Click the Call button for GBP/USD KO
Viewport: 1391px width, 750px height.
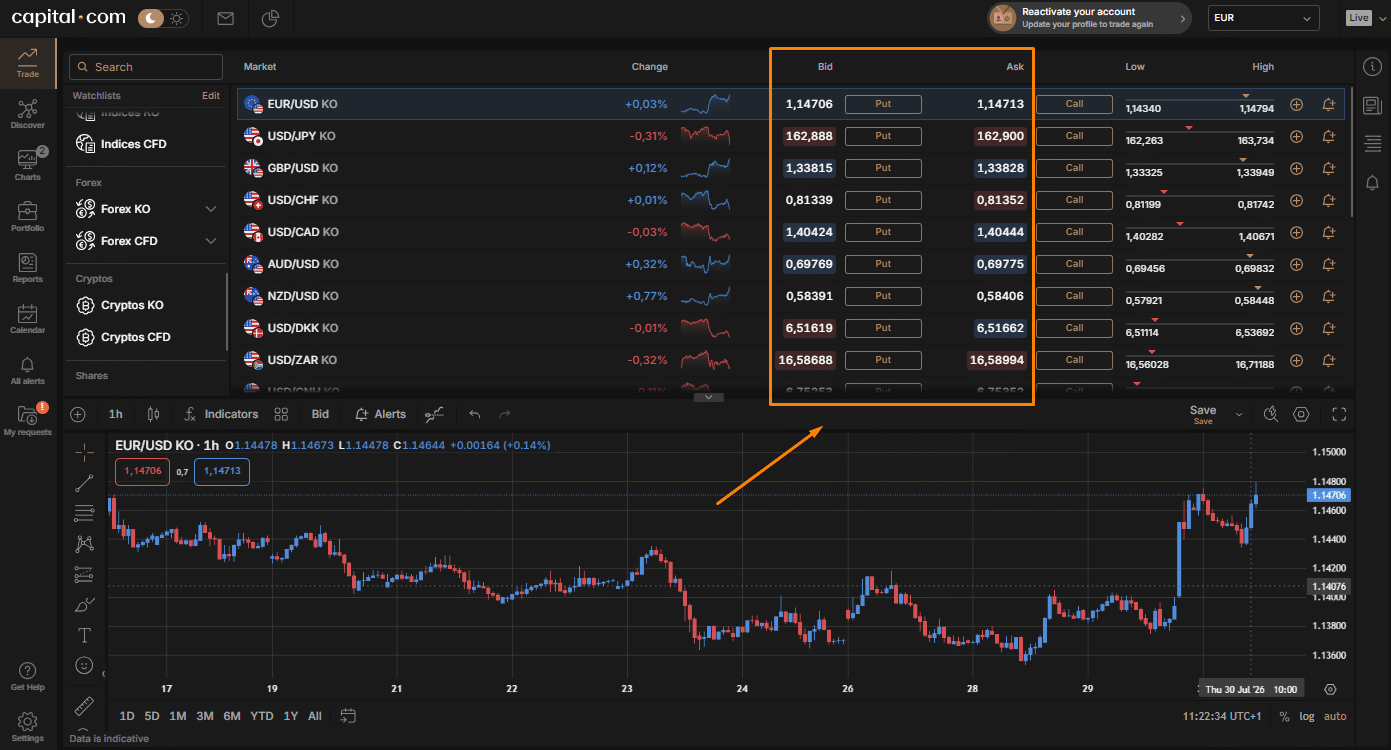pyautogui.click(x=1074, y=168)
